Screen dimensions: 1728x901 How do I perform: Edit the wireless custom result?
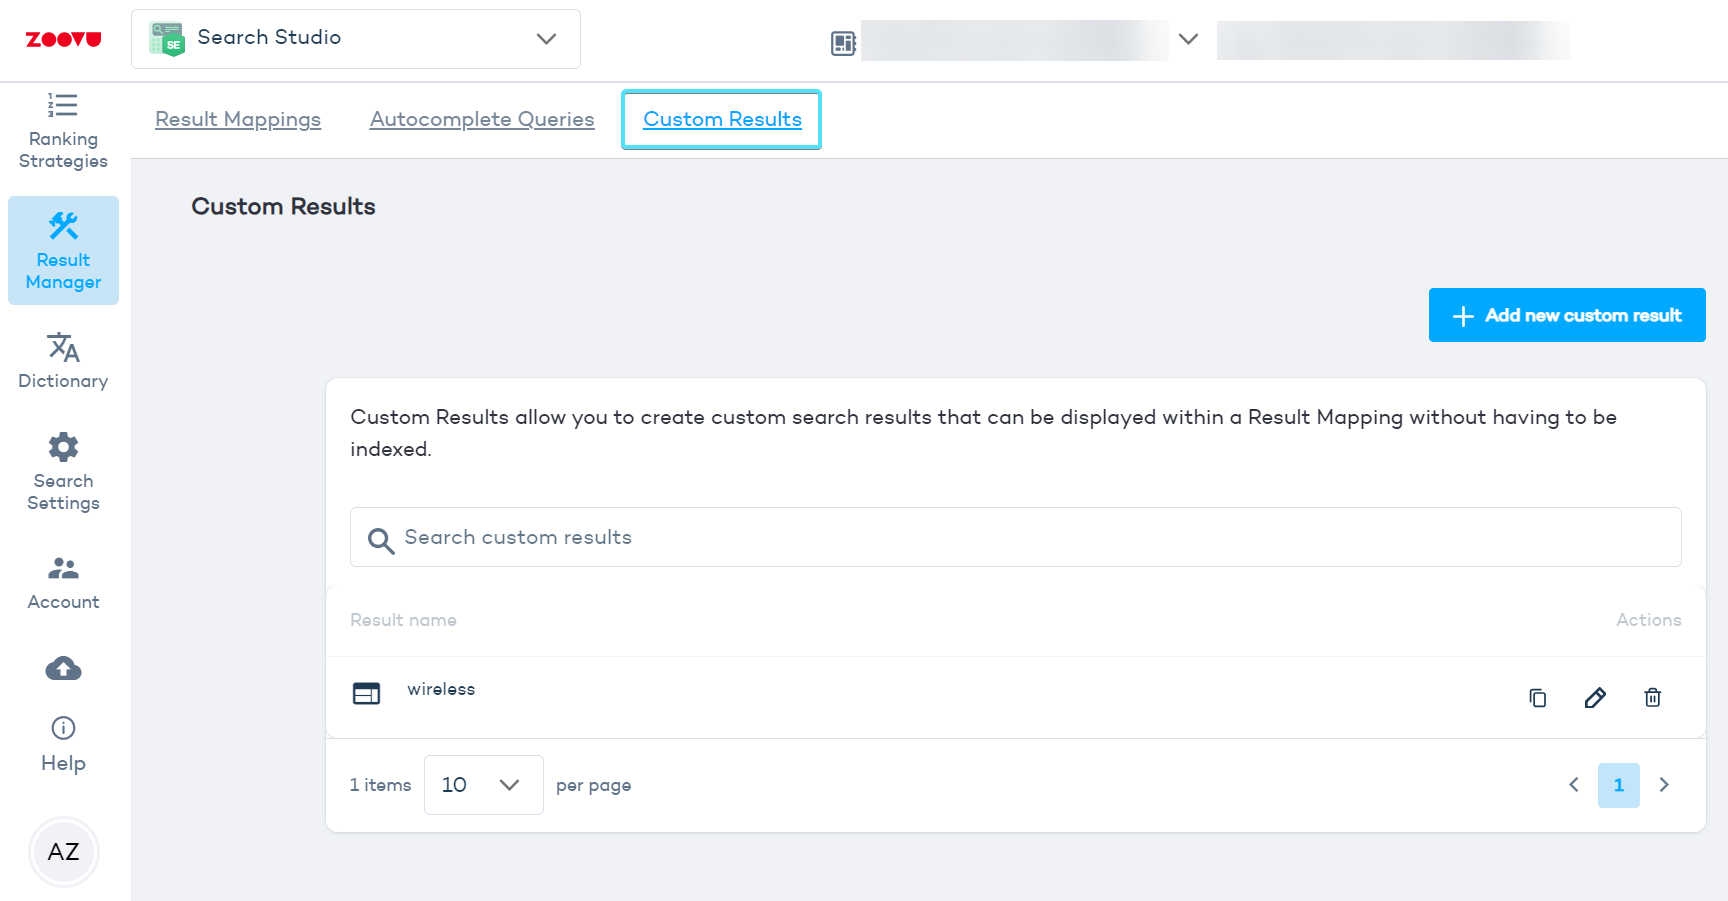(x=1595, y=698)
